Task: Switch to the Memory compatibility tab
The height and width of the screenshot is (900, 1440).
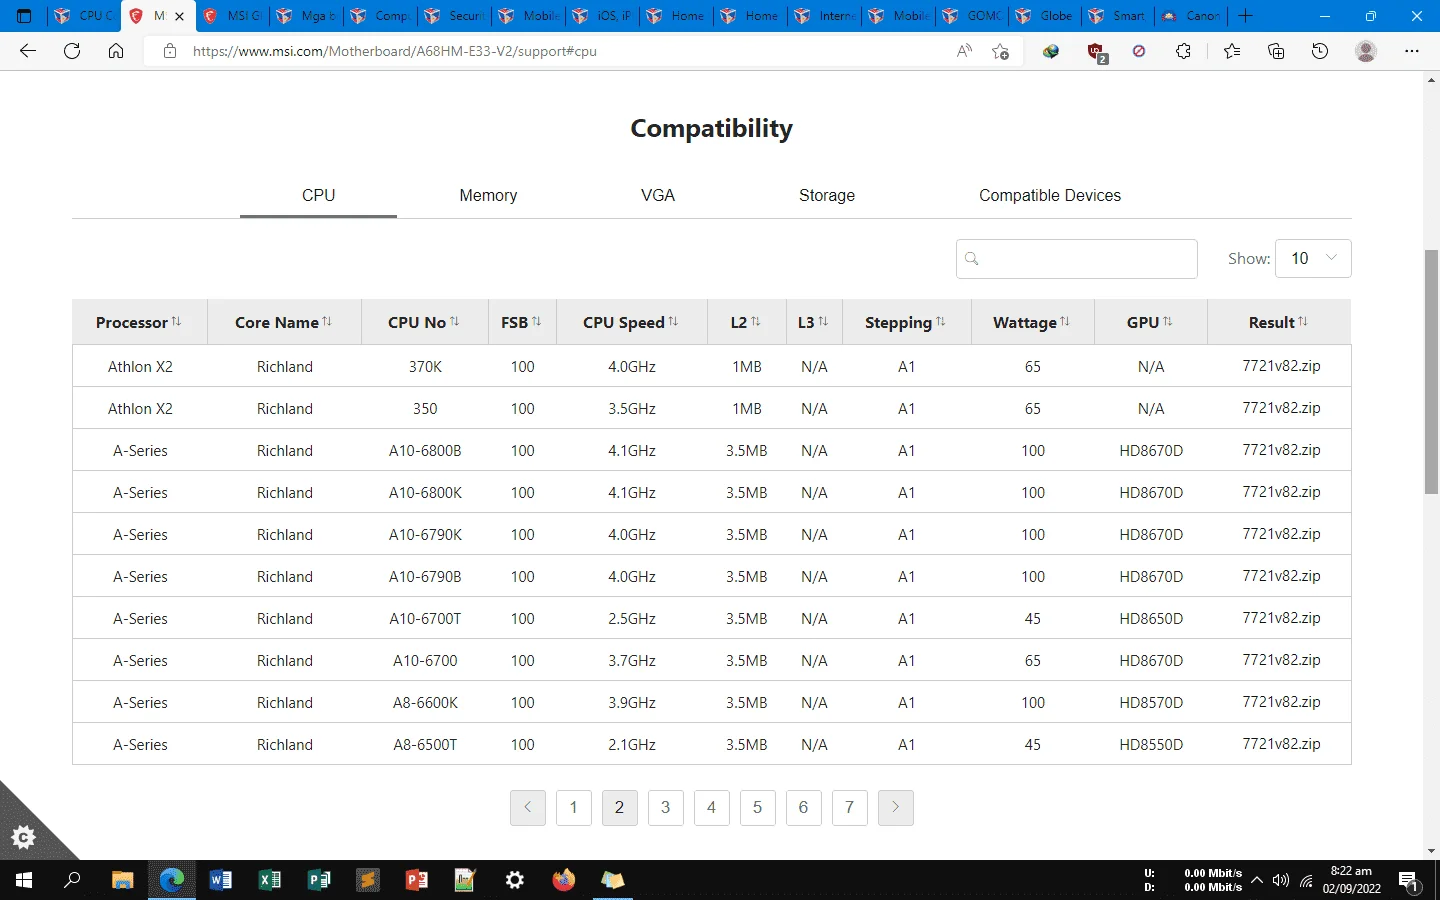Action: point(488,196)
